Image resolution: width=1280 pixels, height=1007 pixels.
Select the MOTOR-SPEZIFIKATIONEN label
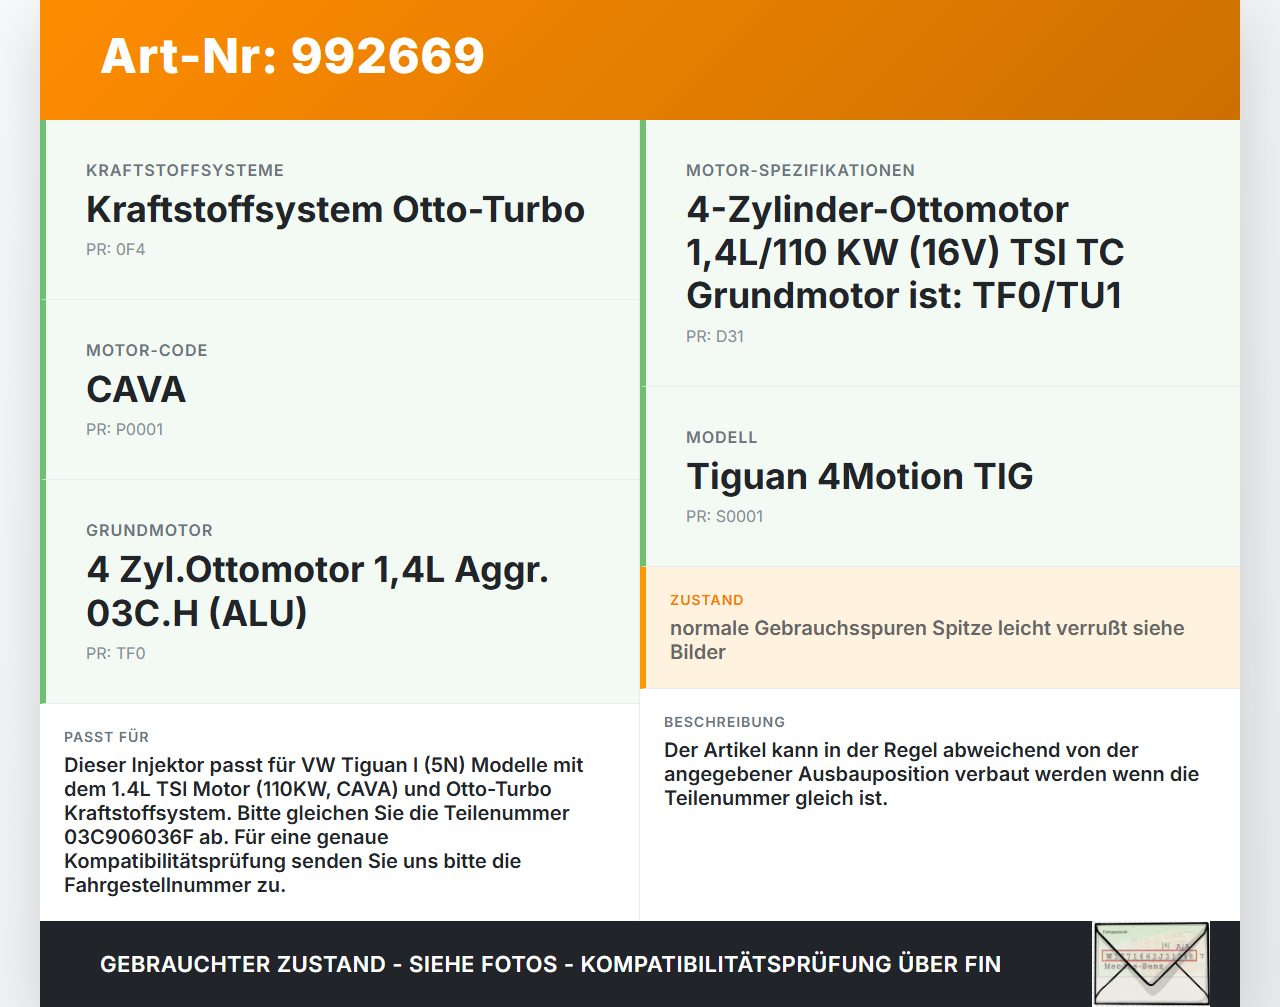(800, 170)
